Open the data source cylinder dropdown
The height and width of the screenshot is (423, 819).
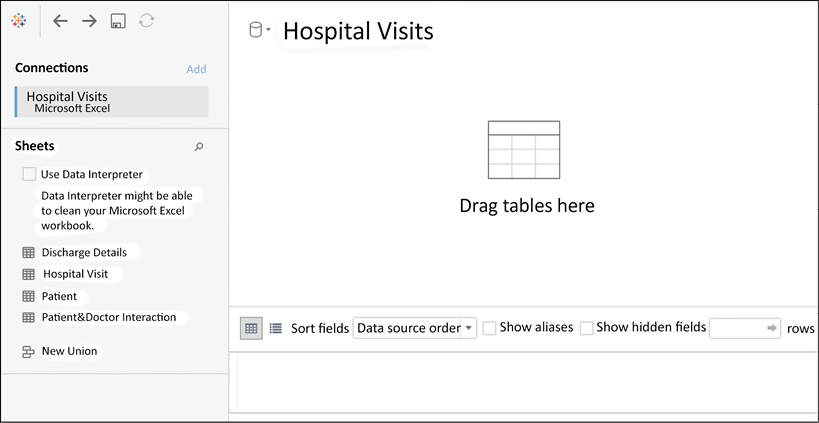pos(260,30)
